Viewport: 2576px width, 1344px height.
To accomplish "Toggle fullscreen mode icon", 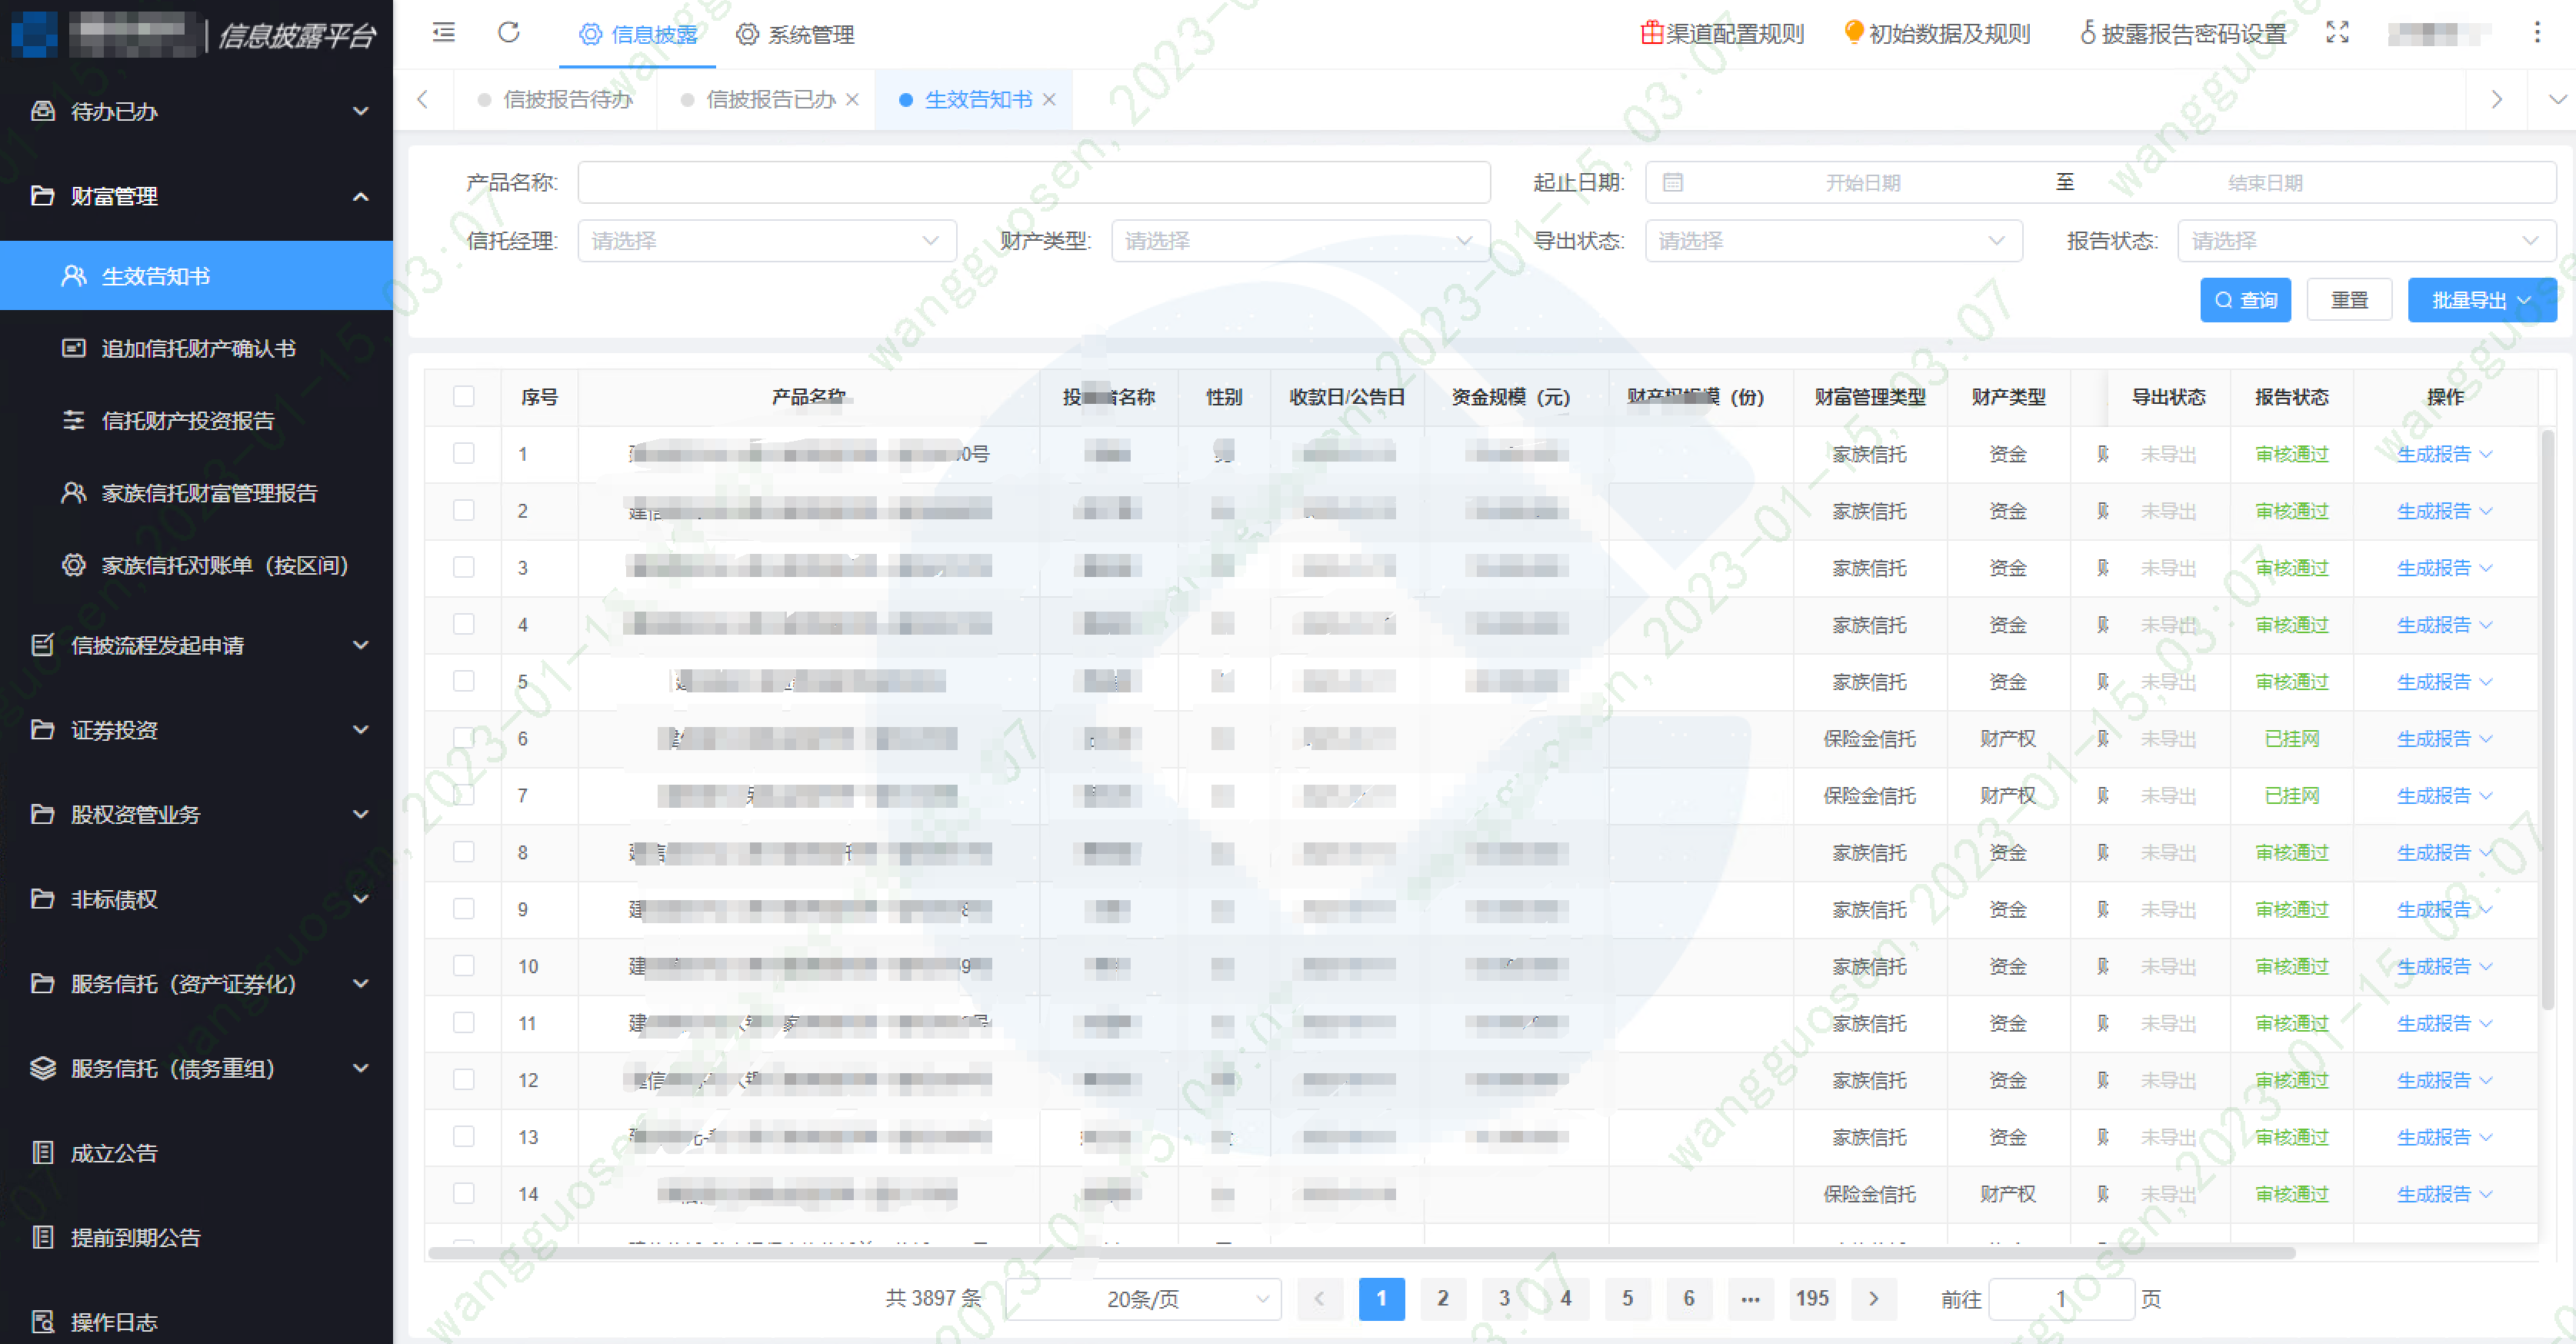I will (2337, 33).
